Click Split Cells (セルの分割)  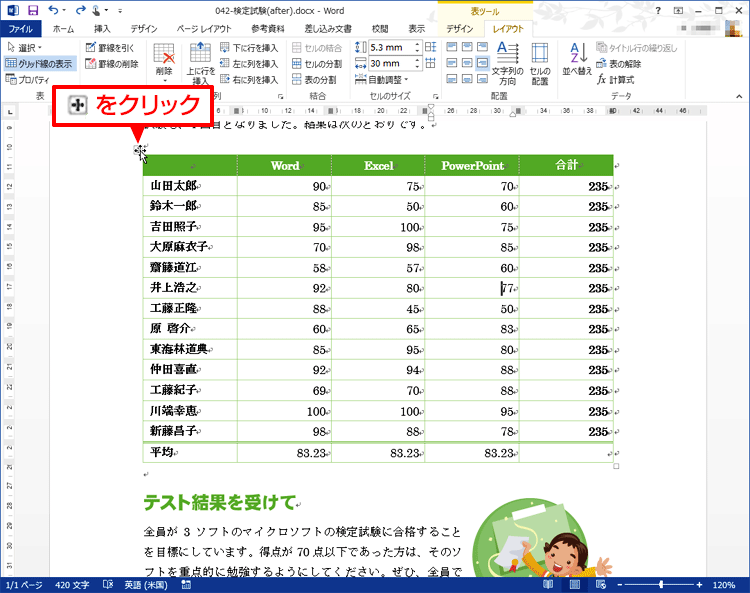(317, 64)
